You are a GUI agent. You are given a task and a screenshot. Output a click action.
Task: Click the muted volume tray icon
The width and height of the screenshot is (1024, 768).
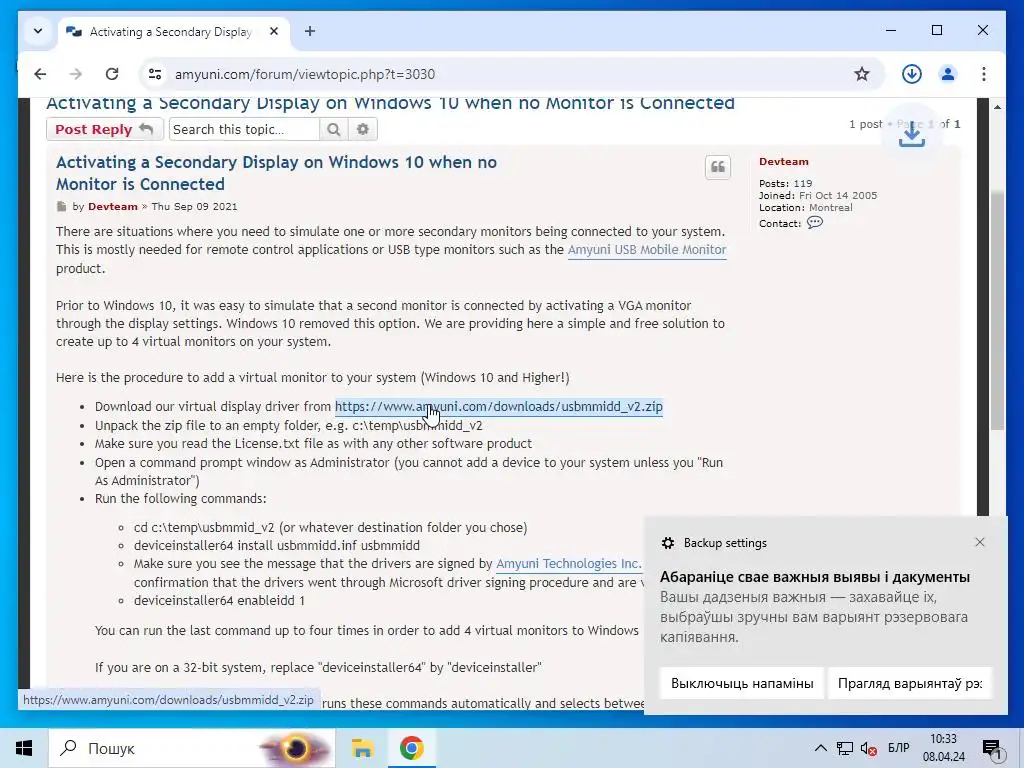click(869, 748)
